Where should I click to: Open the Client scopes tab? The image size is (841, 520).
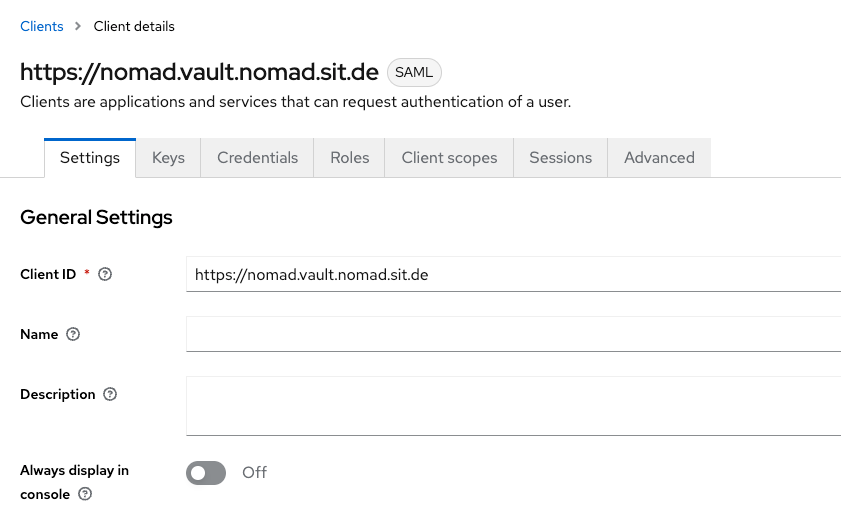(449, 158)
